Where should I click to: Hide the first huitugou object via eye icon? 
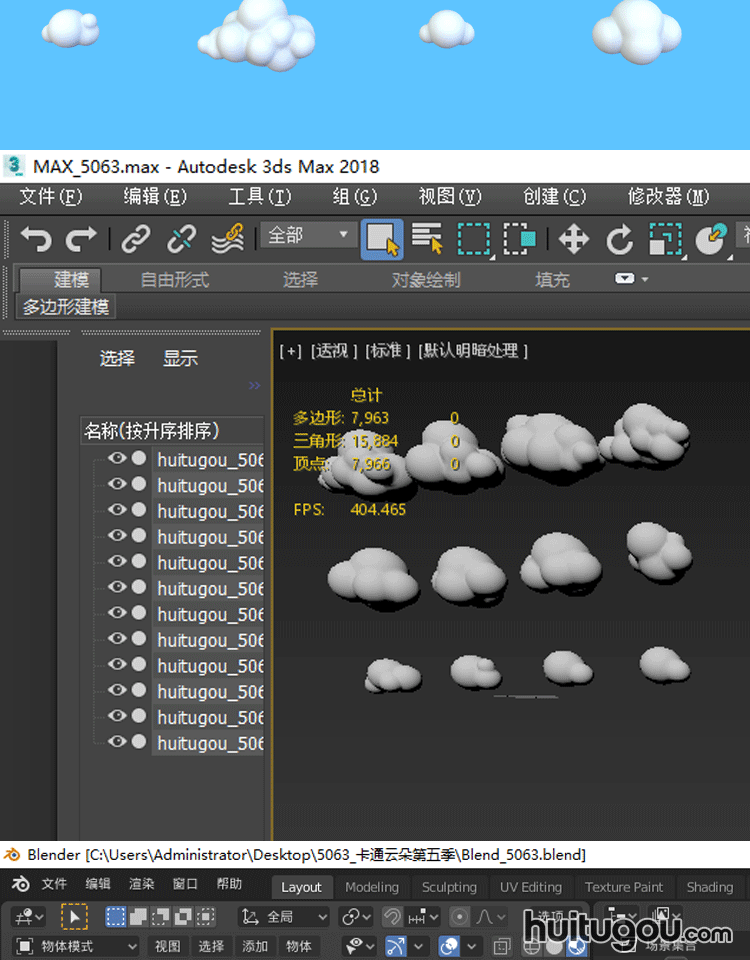click(117, 458)
